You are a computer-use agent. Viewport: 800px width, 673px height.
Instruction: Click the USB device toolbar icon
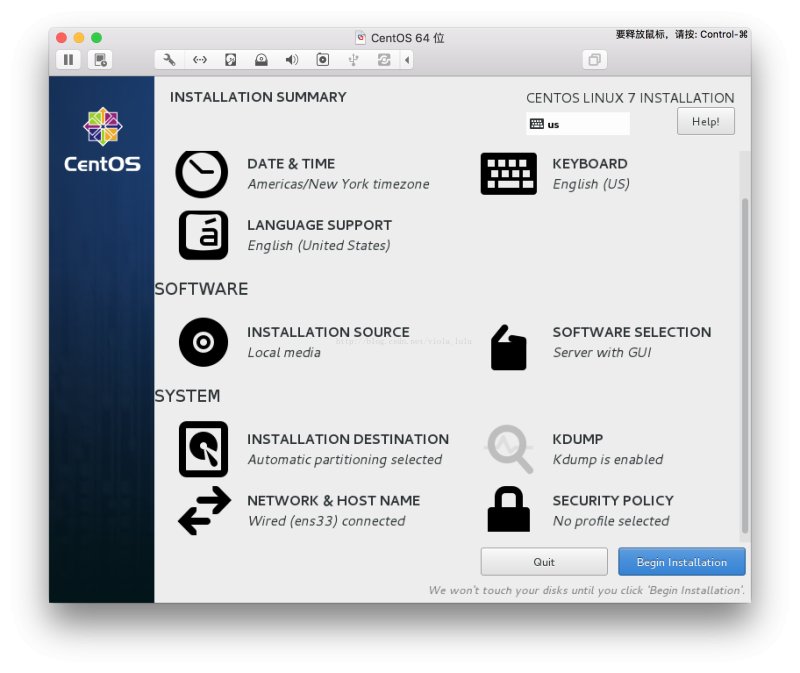[x=353, y=60]
